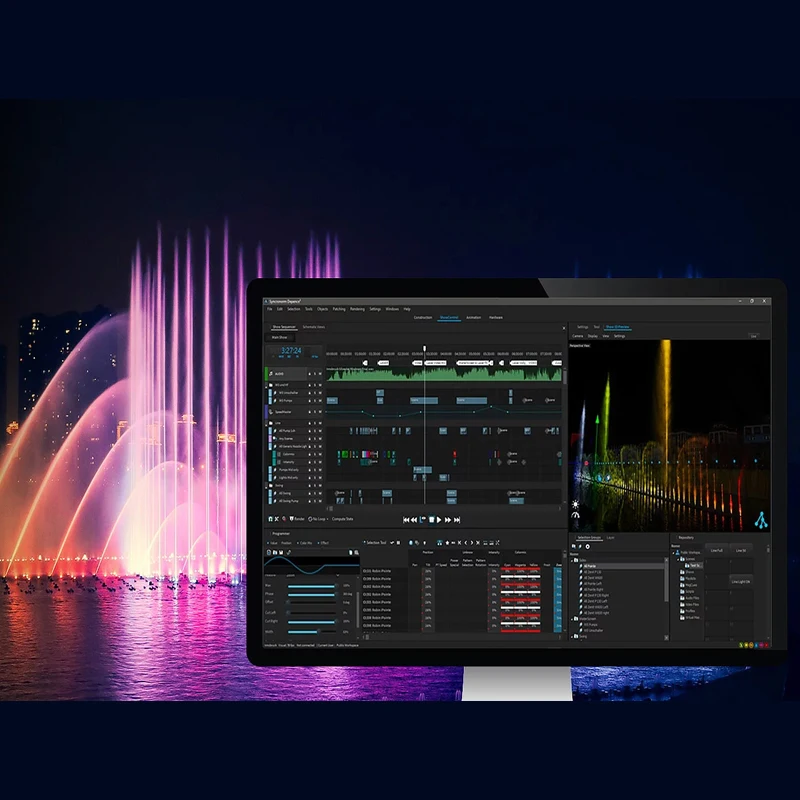
Task: Select the All Pointe row in Selection Groups
Action: (621, 566)
